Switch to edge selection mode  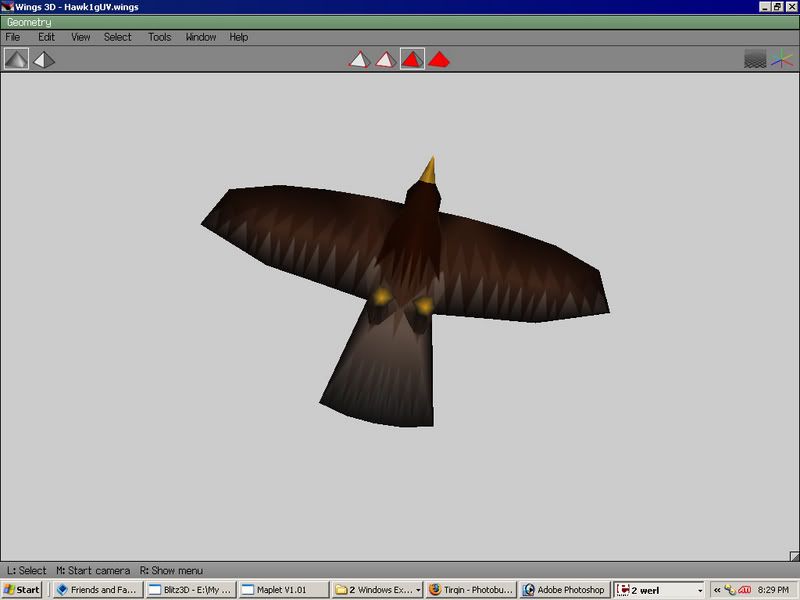tap(386, 59)
